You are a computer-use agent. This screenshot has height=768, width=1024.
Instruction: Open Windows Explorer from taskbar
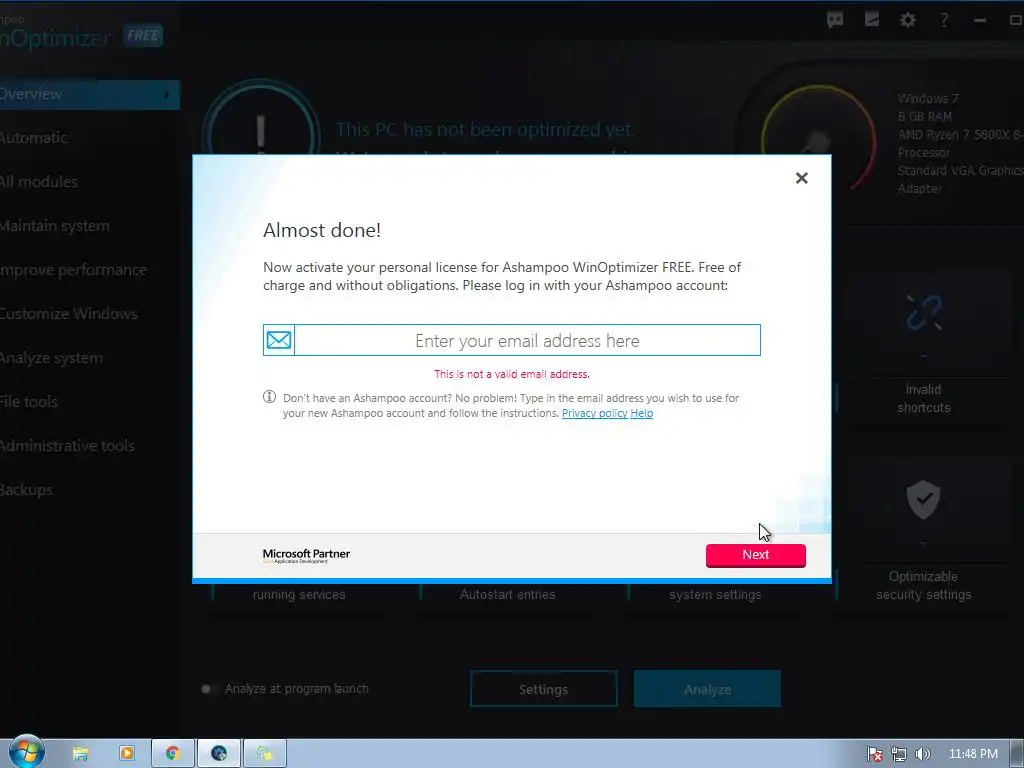[80, 754]
